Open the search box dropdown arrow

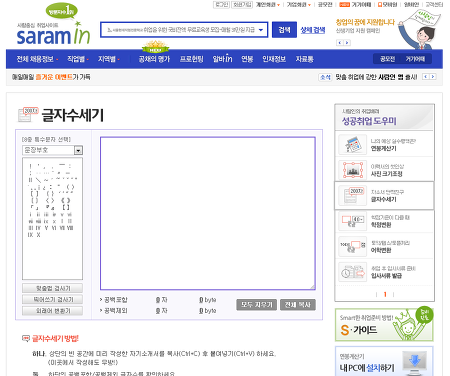261,30
